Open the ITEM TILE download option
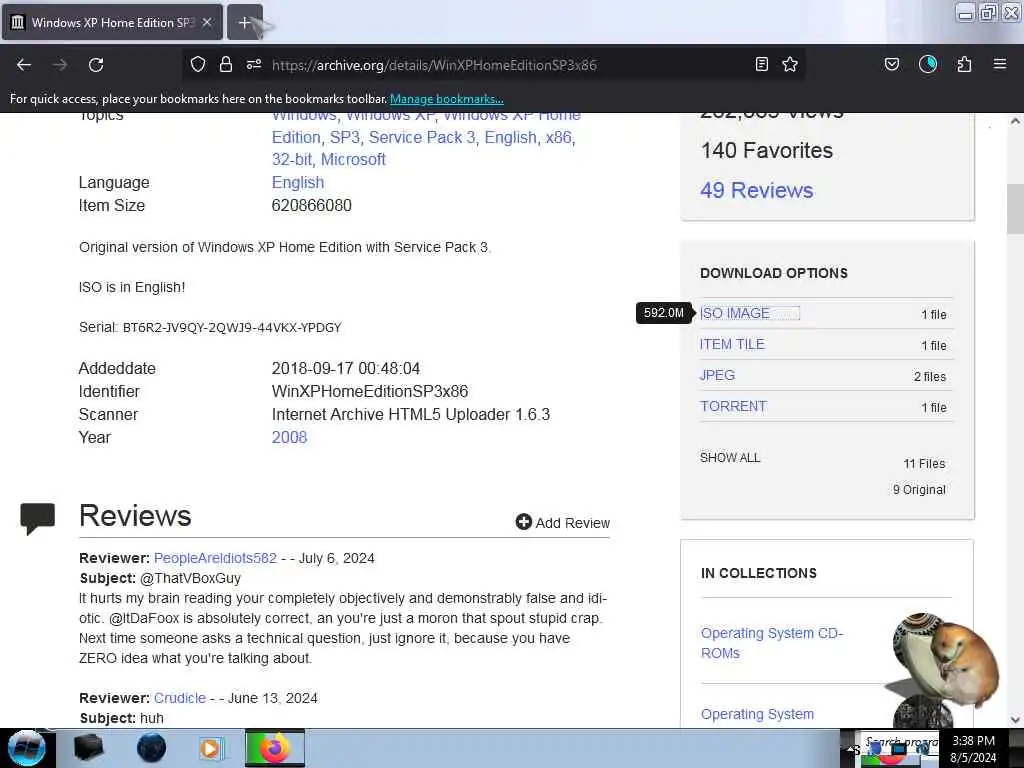Viewport: 1024px width, 768px height. (x=732, y=344)
